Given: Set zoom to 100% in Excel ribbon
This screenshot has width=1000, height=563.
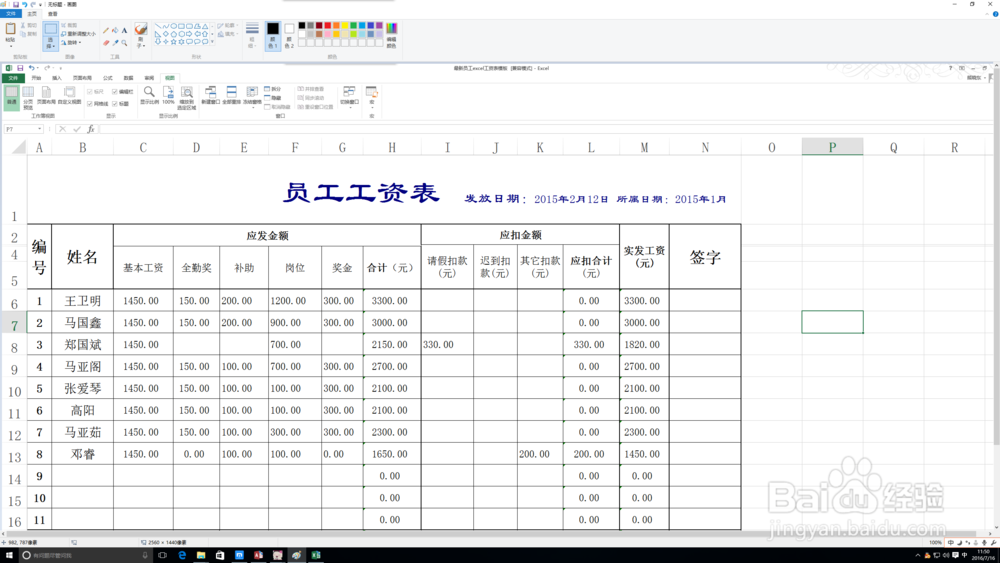Looking at the screenshot, I should click(x=168, y=96).
